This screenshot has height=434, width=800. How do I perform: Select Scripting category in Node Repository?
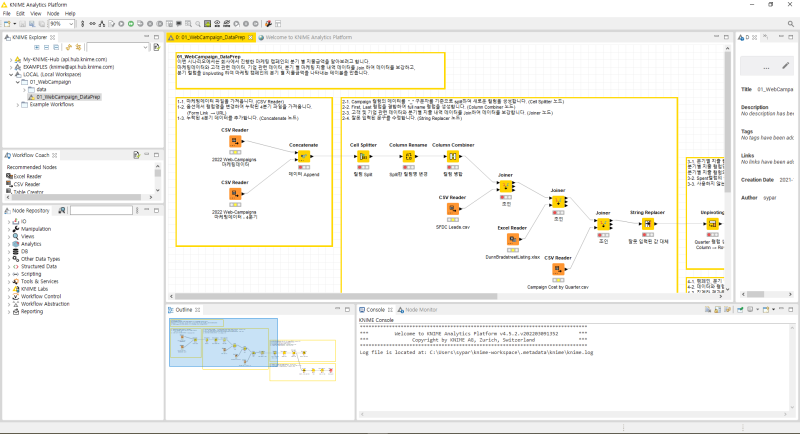[31, 274]
